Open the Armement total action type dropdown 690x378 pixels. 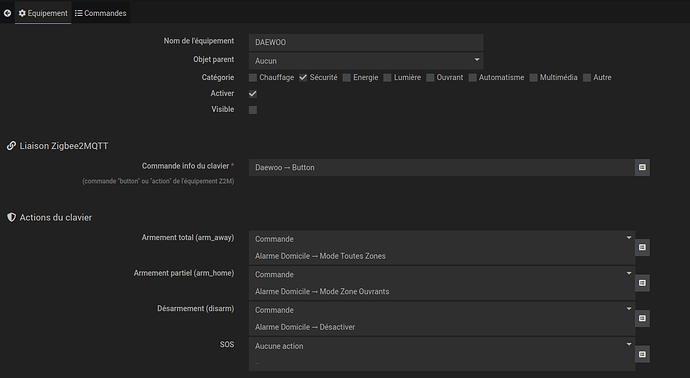click(x=442, y=239)
